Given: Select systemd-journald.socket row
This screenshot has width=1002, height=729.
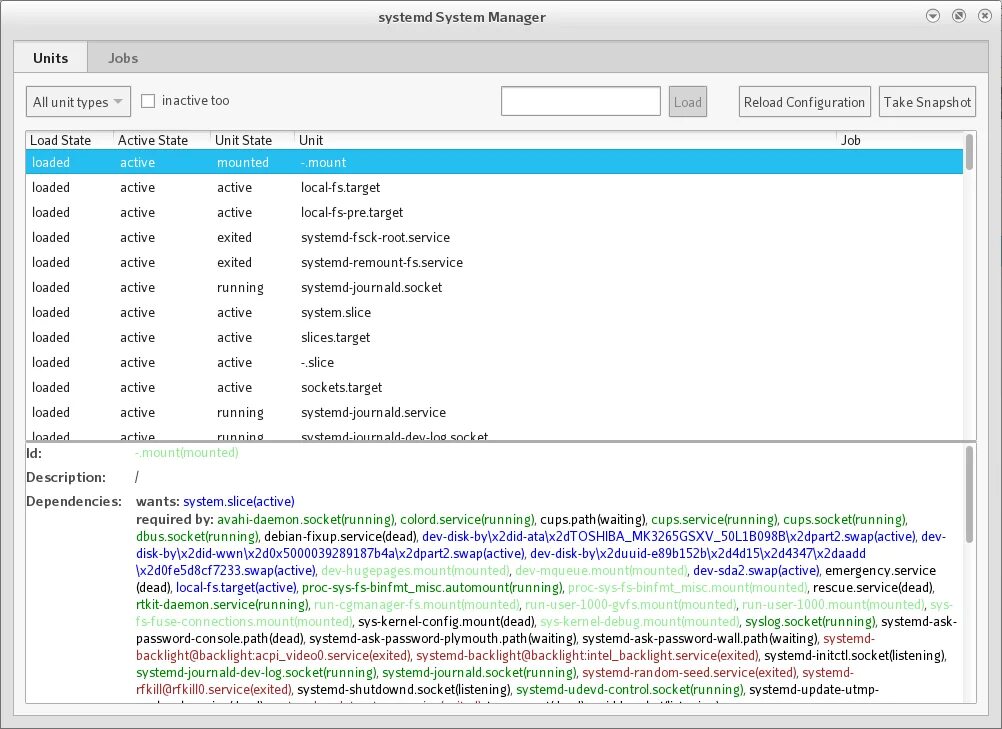Looking at the screenshot, I should [x=494, y=287].
